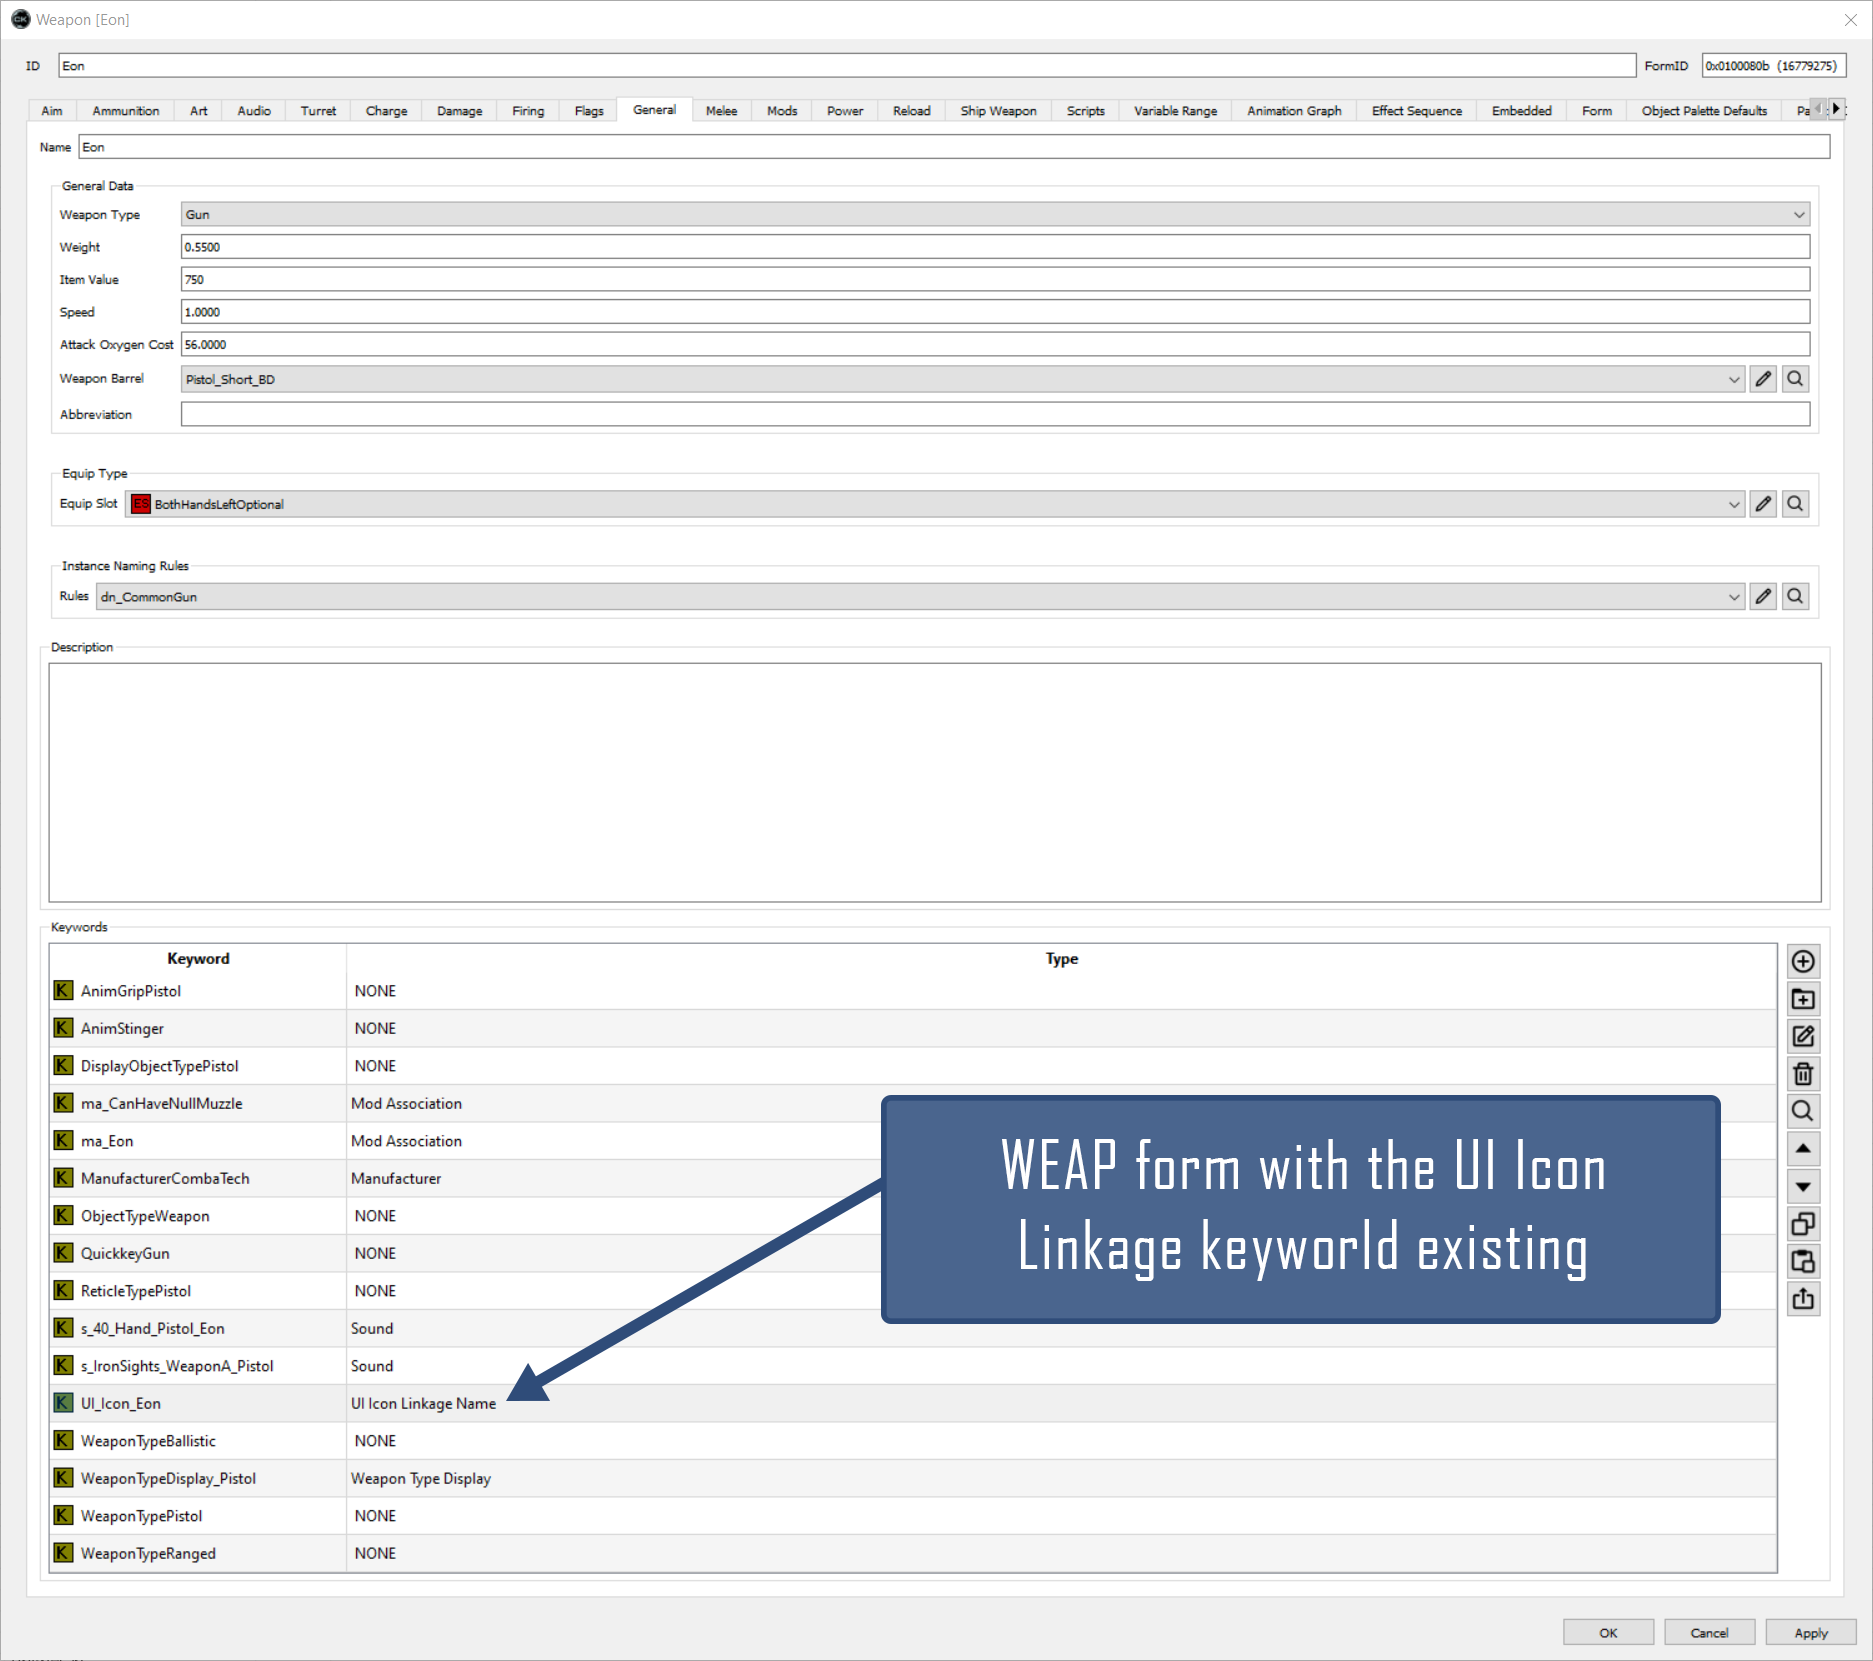1873x1661 pixels.
Task: Search keywords with the magnifier icon
Action: (1803, 1110)
